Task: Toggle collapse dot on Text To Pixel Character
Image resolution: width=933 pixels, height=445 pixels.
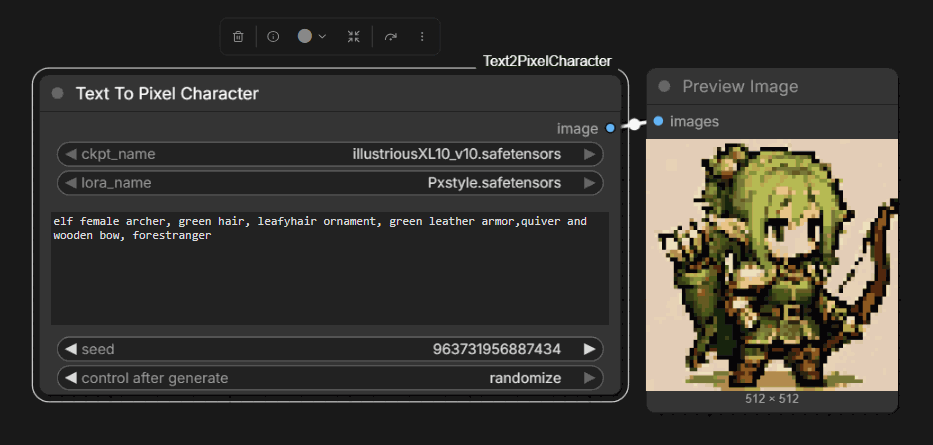Action: click(57, 93)
